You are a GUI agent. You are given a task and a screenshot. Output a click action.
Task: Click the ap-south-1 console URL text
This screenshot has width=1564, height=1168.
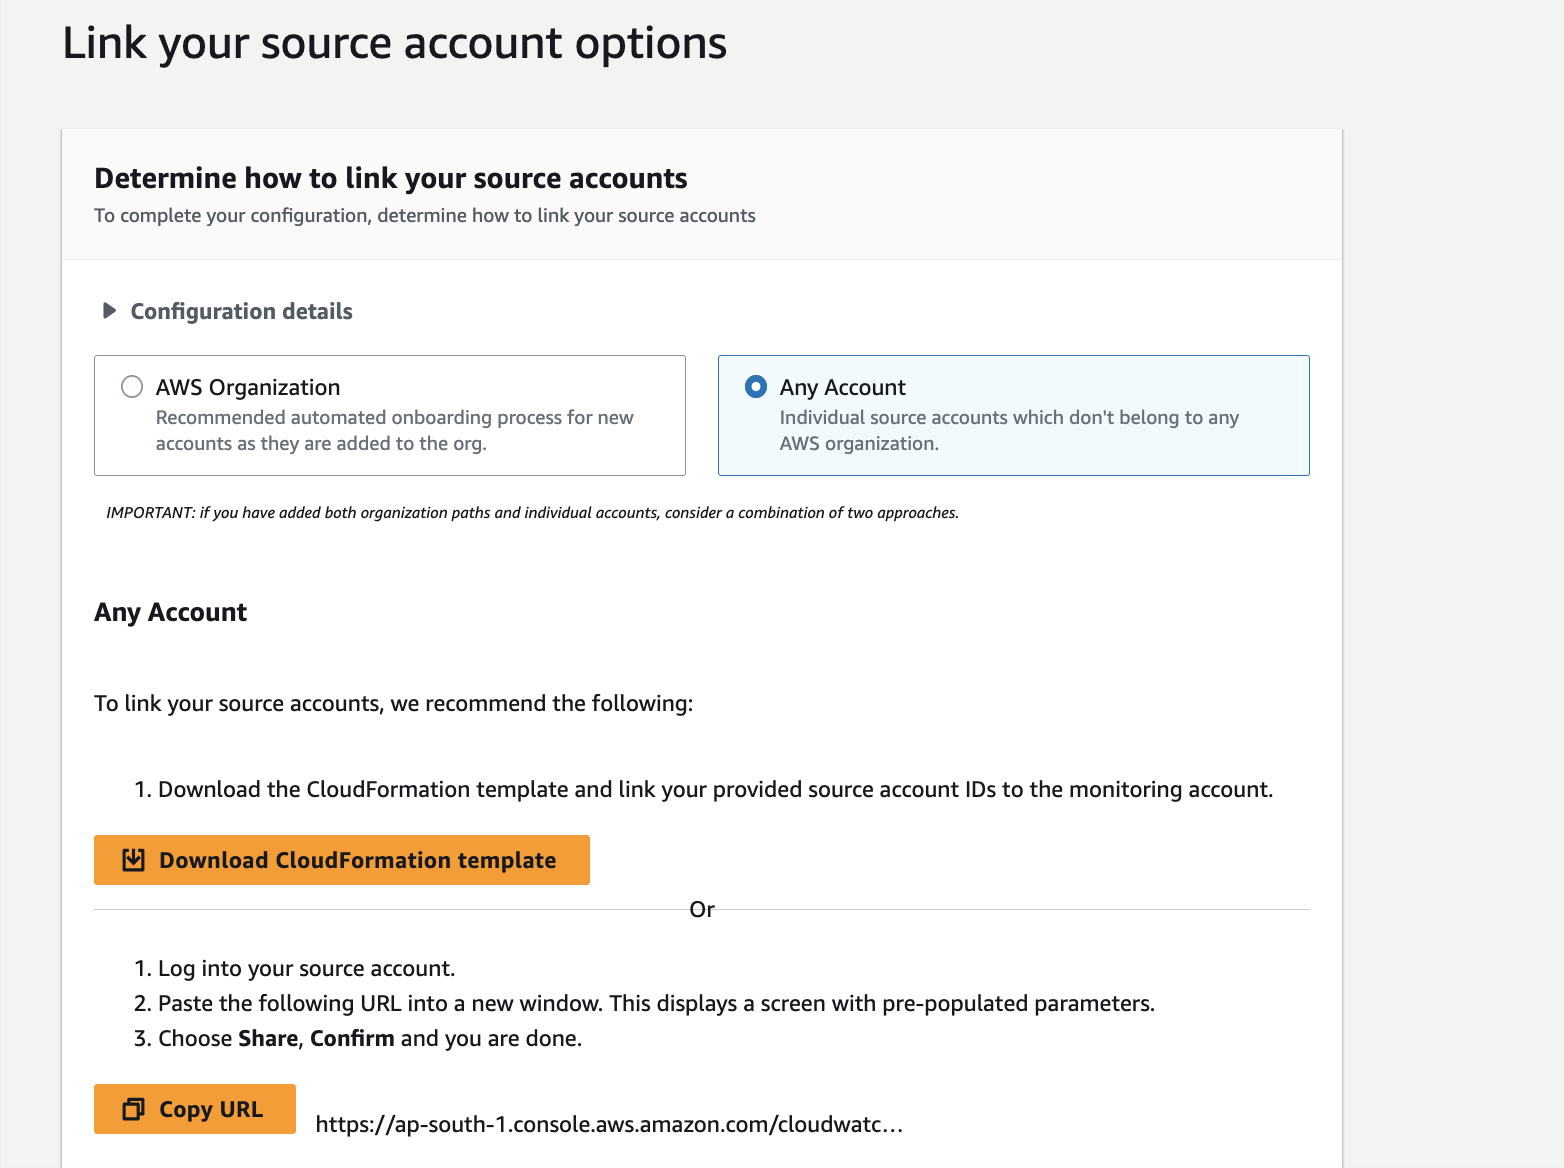[609, 1124]
